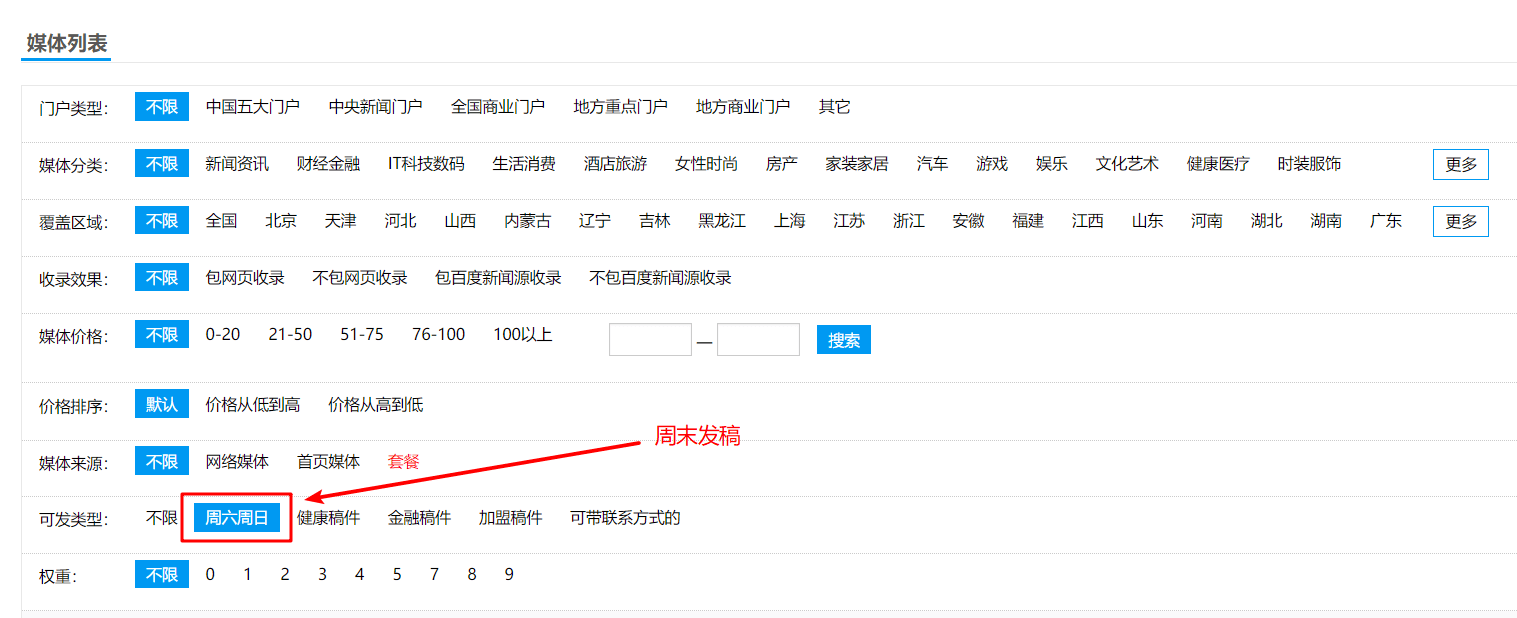
Task: Choose 财经金融 media category
Action: tap(328, 164)
